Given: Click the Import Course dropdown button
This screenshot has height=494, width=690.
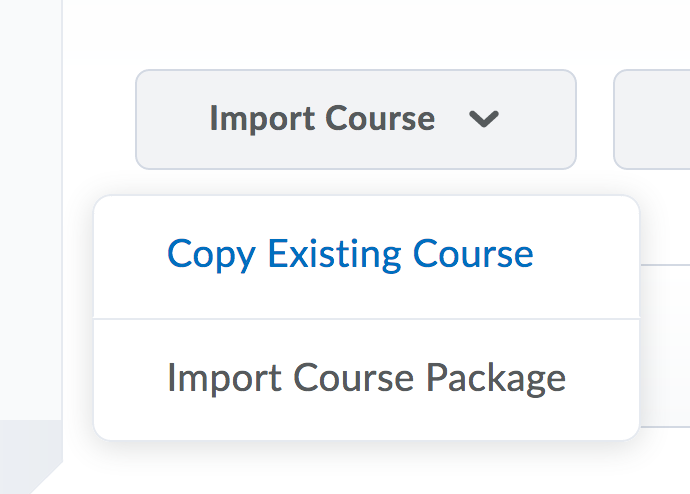Looking at the screenshot, I should click(x=322, y=119).
